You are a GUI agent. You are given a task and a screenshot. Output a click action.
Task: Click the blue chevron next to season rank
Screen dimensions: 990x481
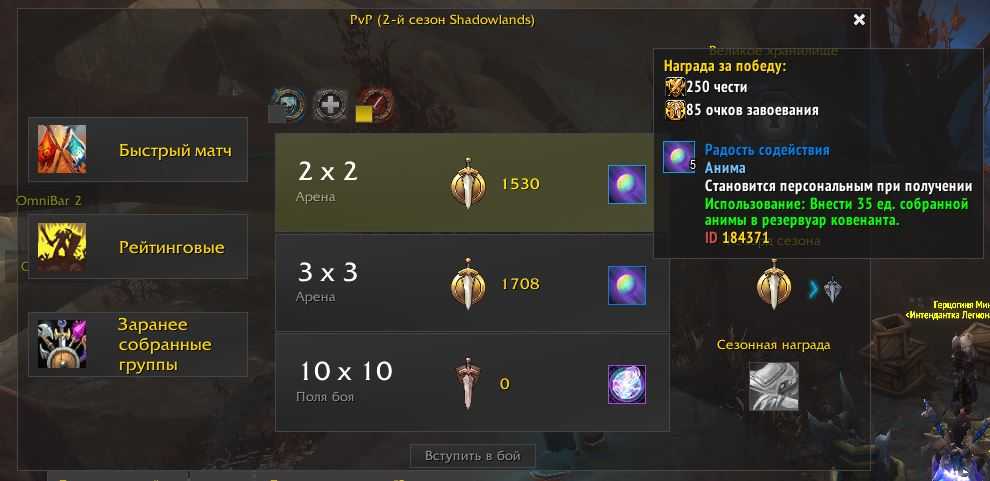(x=814, y=289)
